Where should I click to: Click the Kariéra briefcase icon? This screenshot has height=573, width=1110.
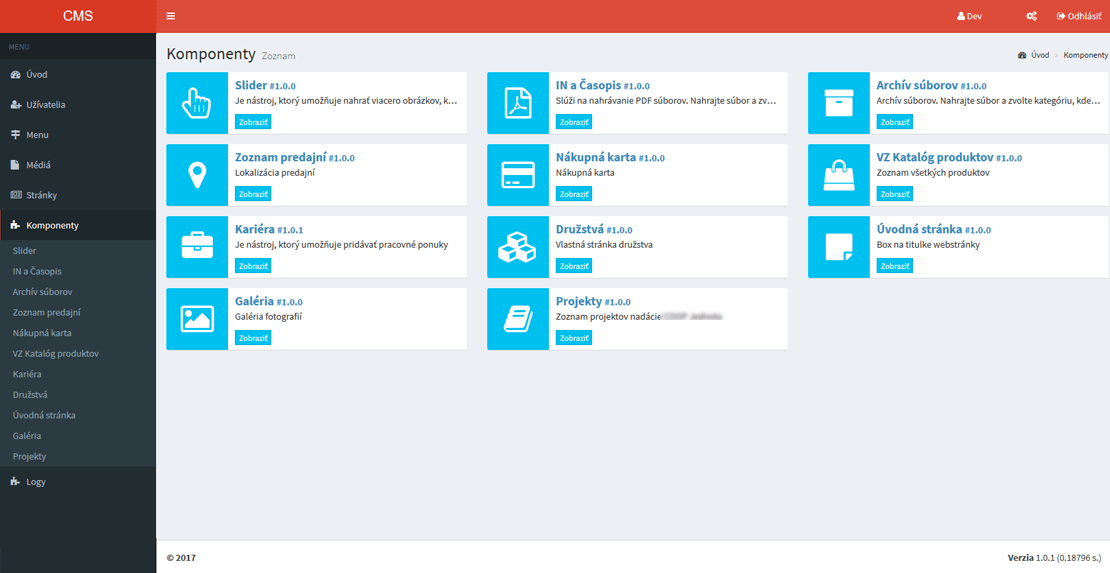tap(197, 246)
